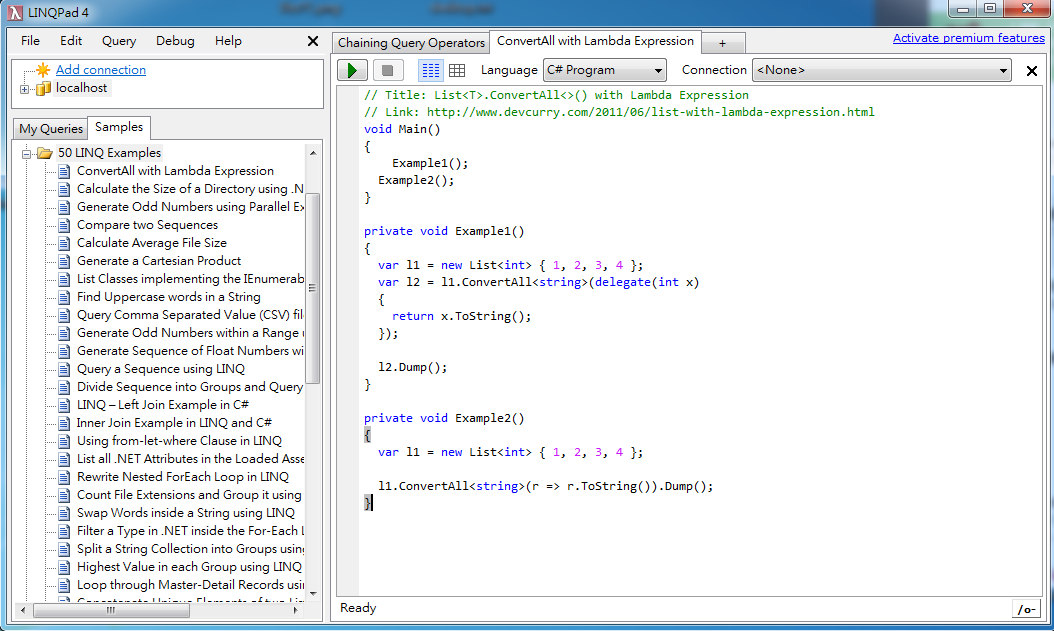Viewport: 1054px width, 631px height.
Task: Click the samples list vertical scrollbar thumb
Action: (x=313, y=288)
